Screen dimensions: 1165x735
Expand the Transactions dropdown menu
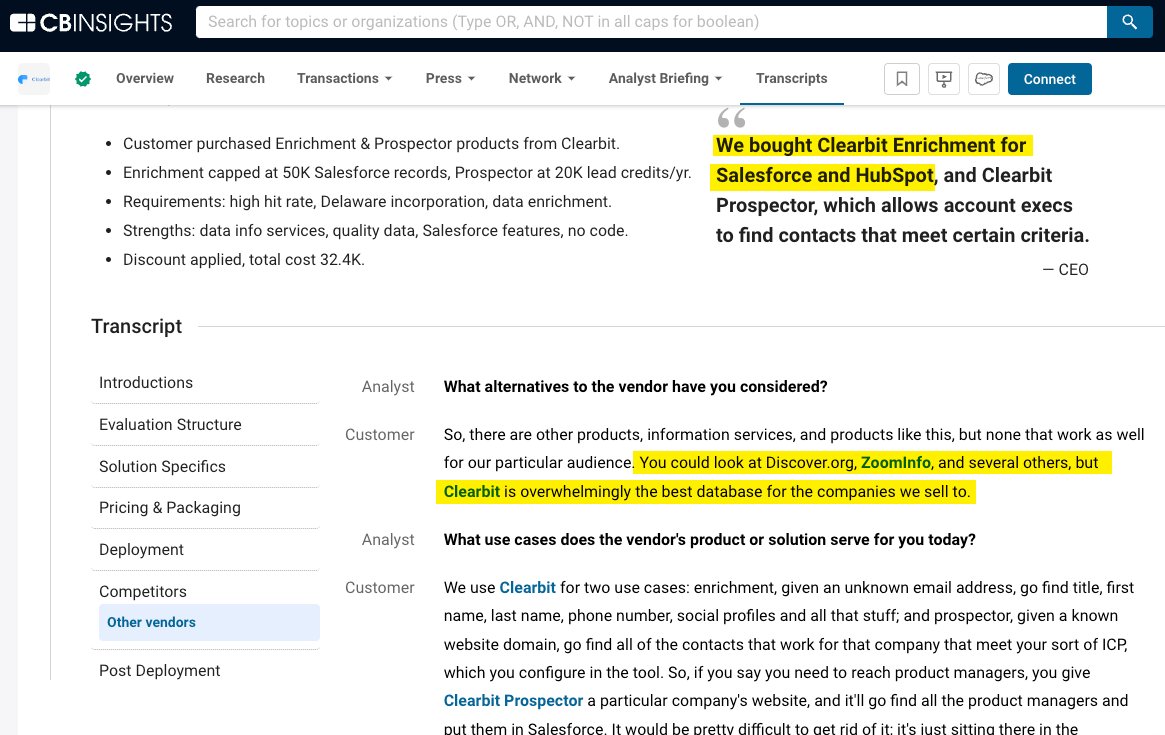pos(345,78)
